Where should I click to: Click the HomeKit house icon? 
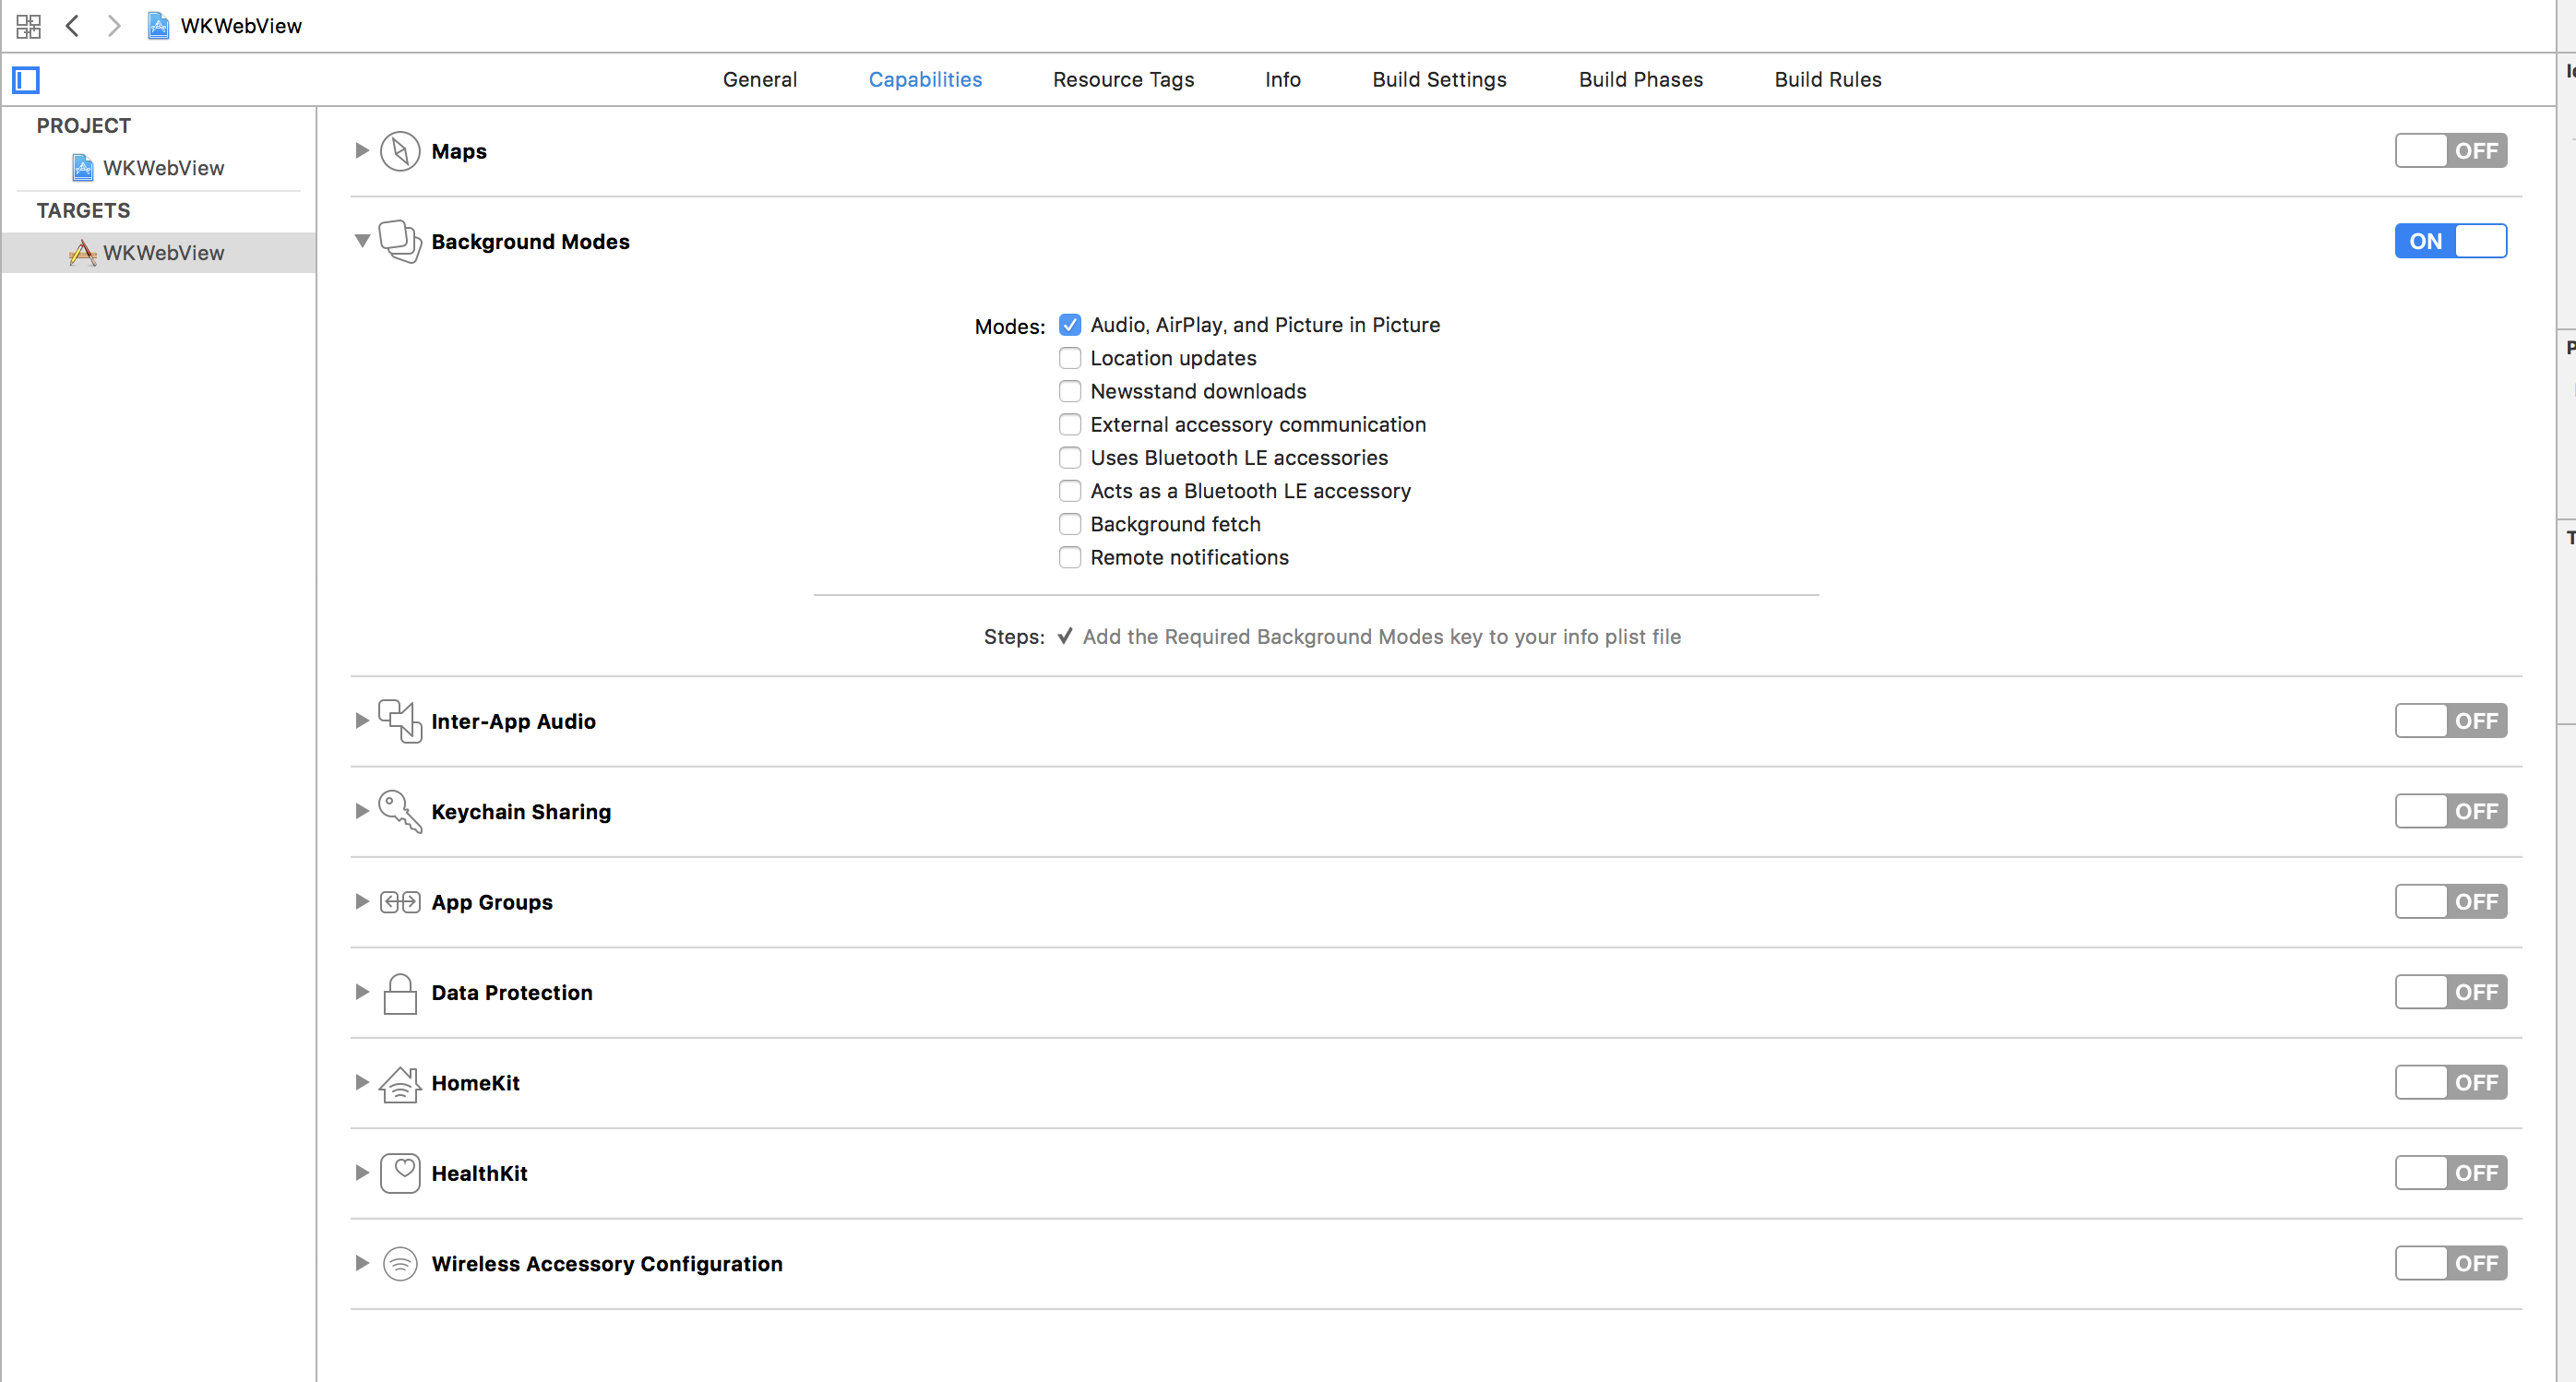click(x=400, y=1083)
